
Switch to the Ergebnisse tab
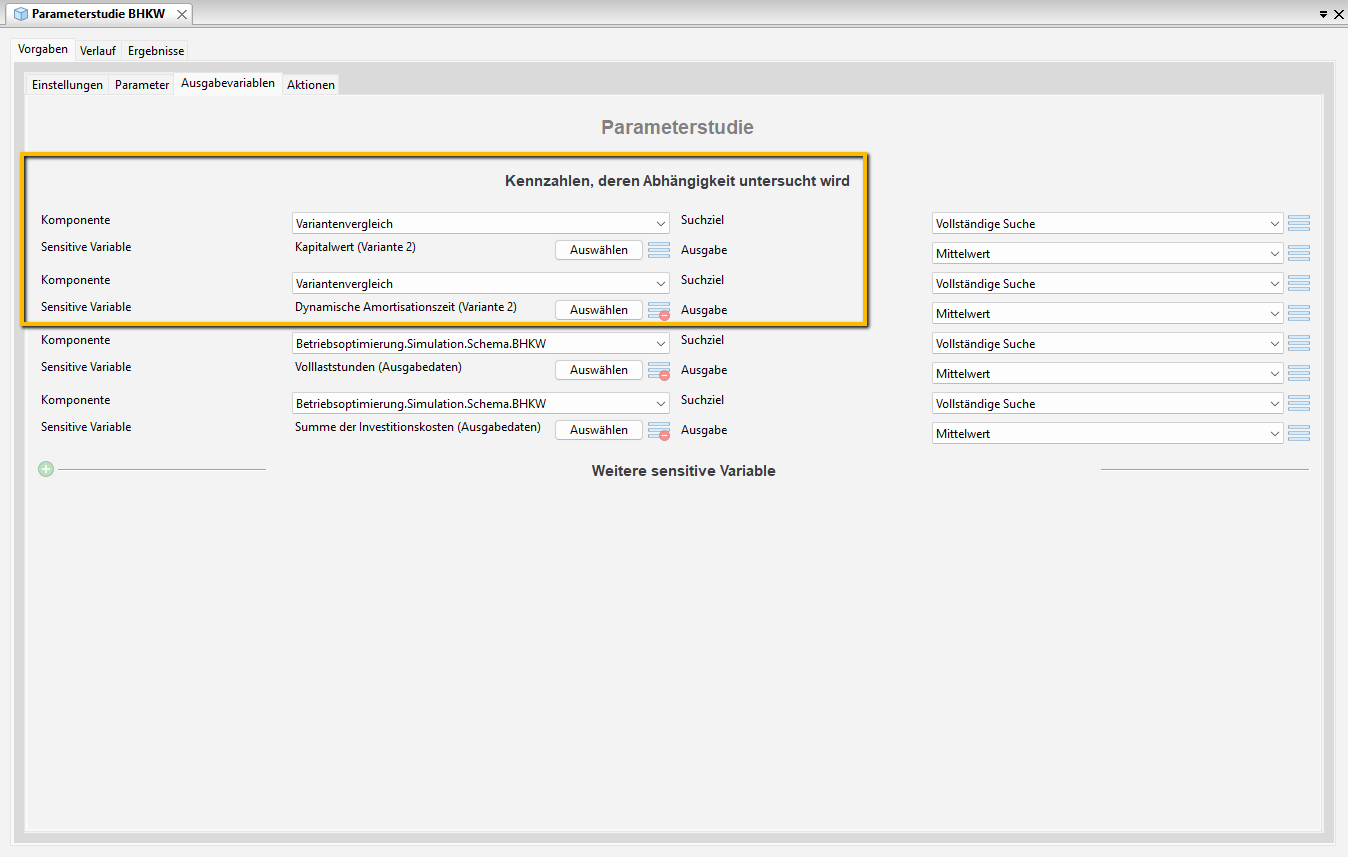click(156, 51)
